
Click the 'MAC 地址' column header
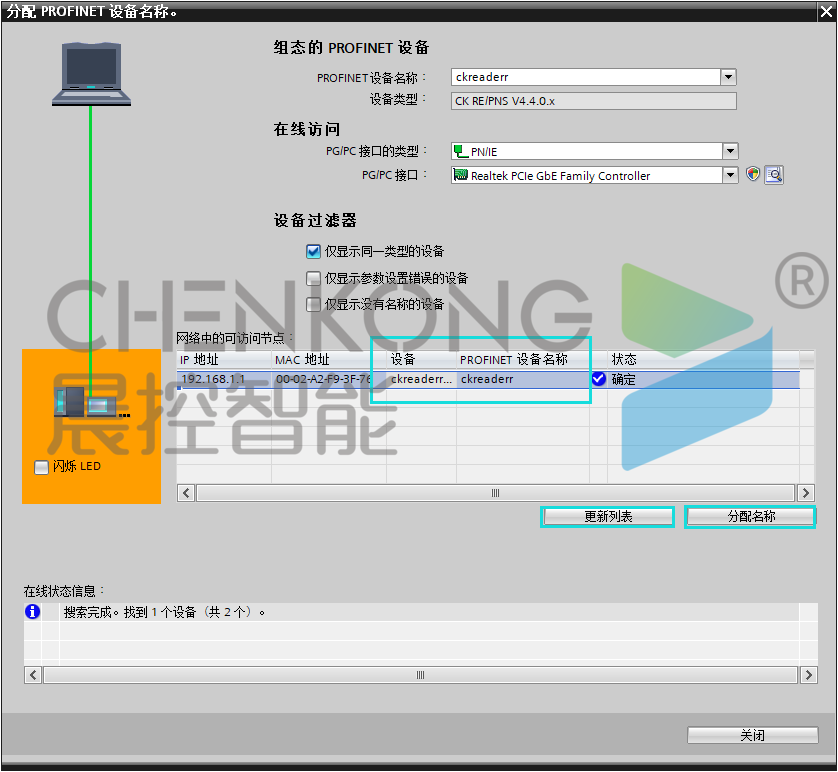(302, 359)
